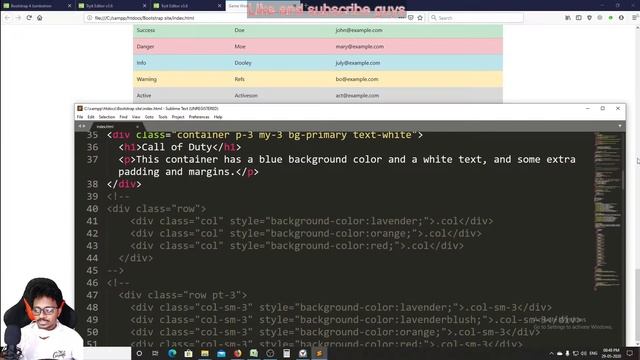This screenshot has width=640, height=360.
Task: Toggle Firefox sidebar icon
Action: [579, 18]
